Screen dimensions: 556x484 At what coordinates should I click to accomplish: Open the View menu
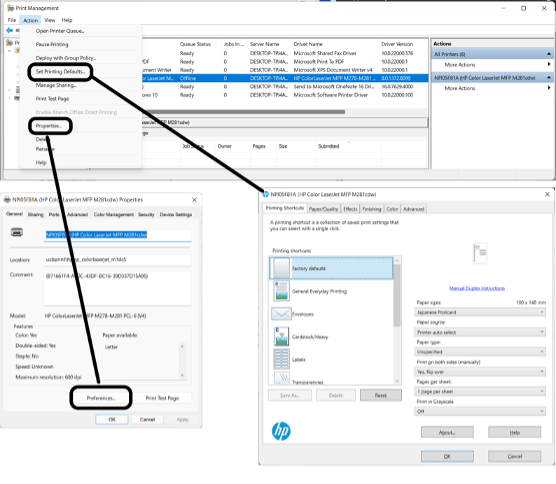[50, 20]
